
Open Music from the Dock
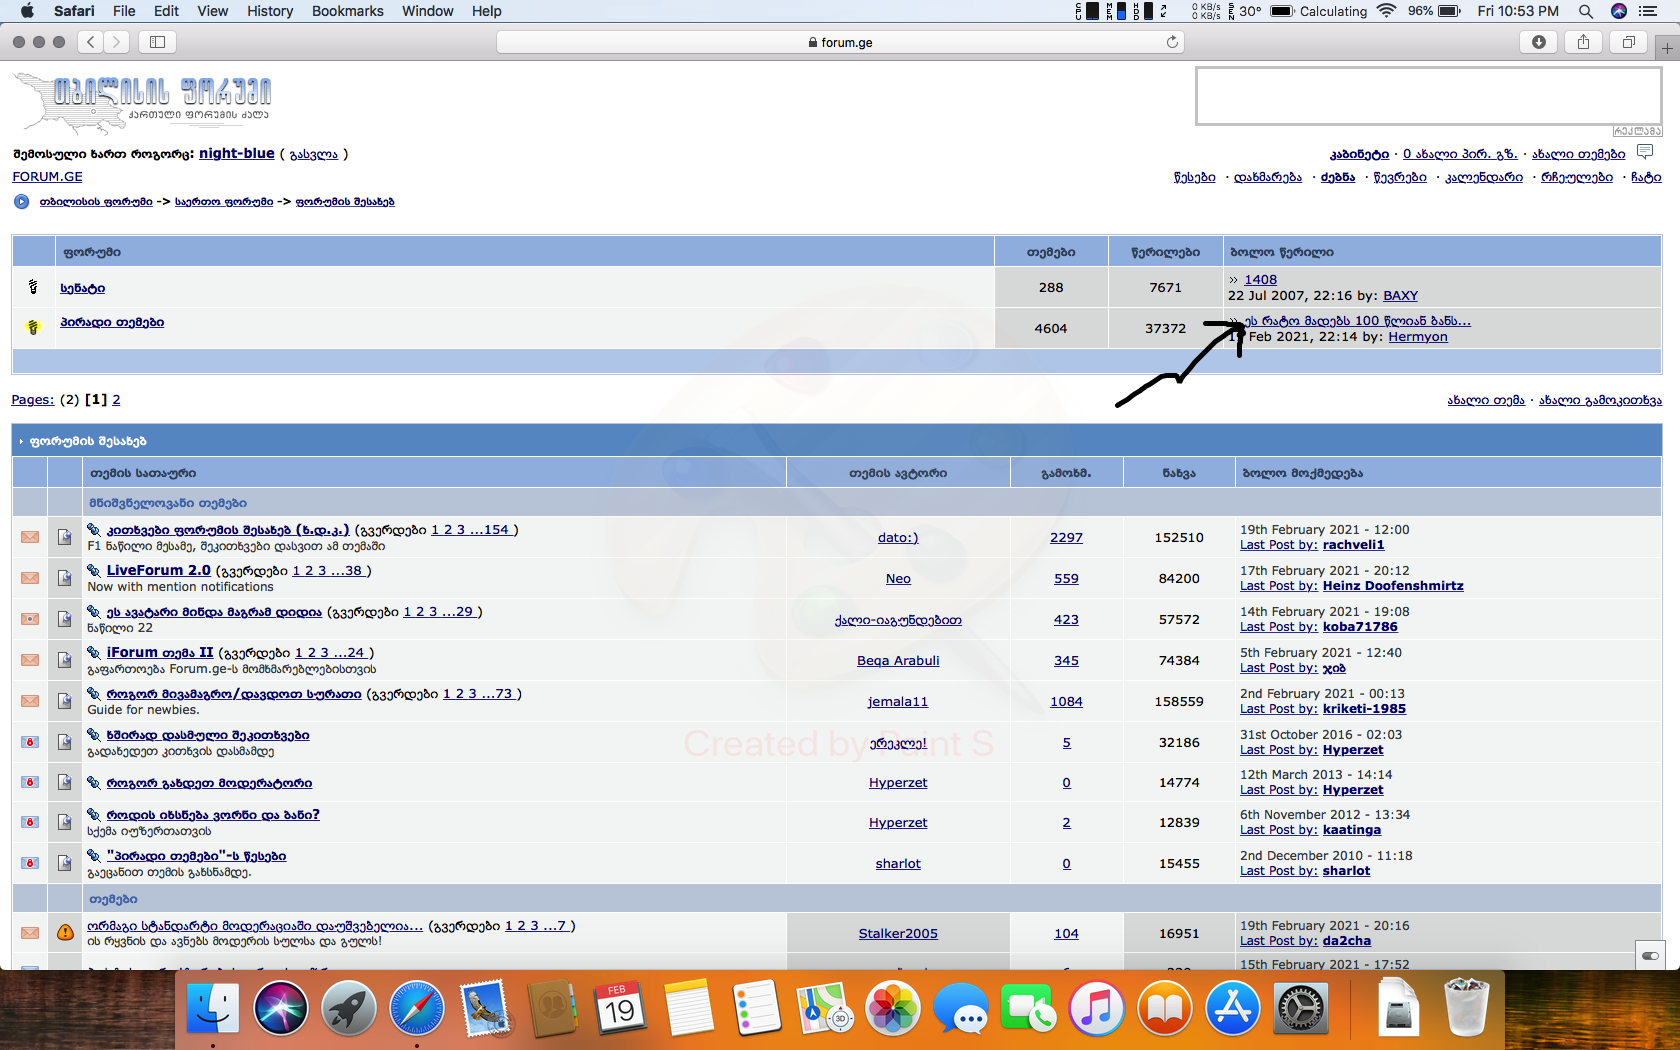point(1097,1008)
